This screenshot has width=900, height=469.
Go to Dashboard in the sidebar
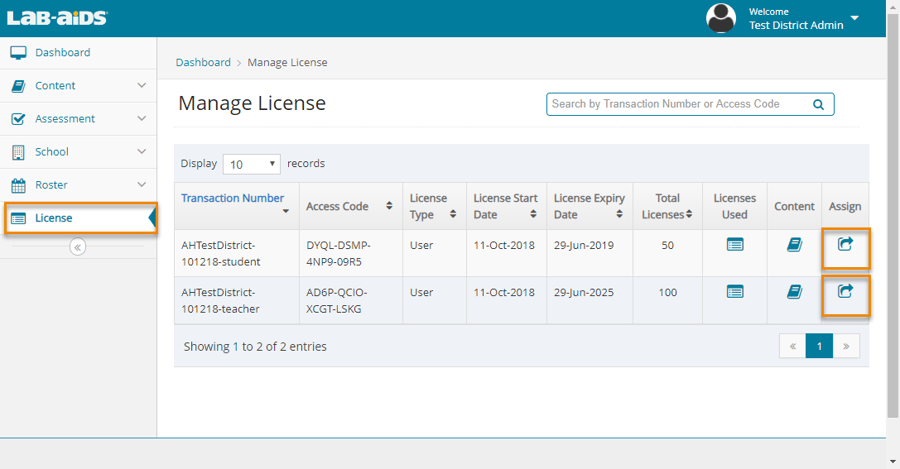click(62, 53)
